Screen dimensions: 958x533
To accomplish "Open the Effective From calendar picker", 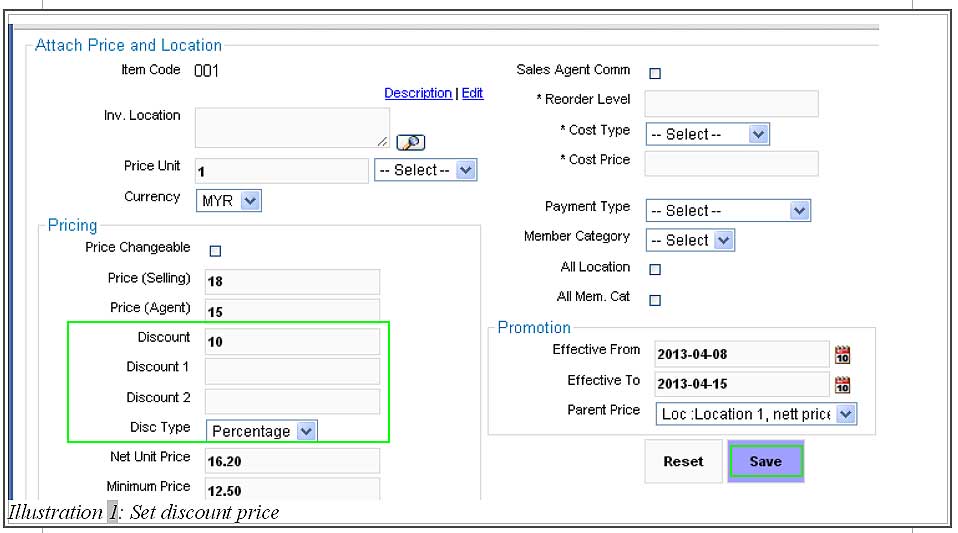I will (843, 355).
